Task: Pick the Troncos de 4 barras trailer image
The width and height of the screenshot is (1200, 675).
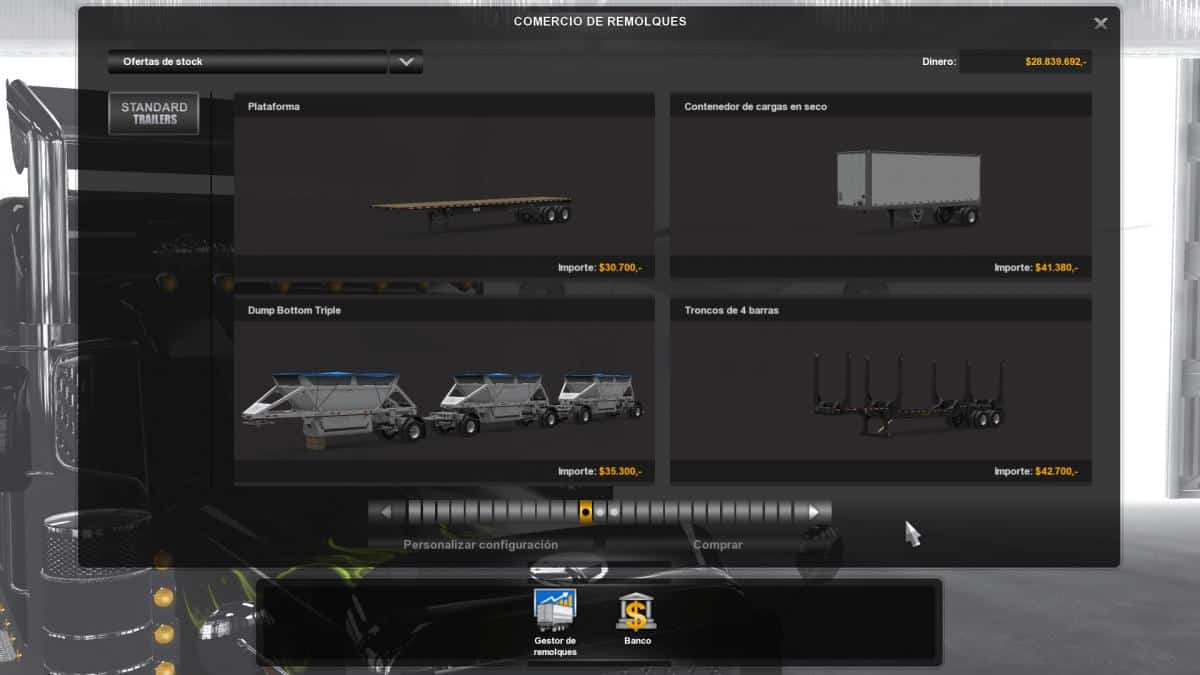Action: (x=908, y=395)
